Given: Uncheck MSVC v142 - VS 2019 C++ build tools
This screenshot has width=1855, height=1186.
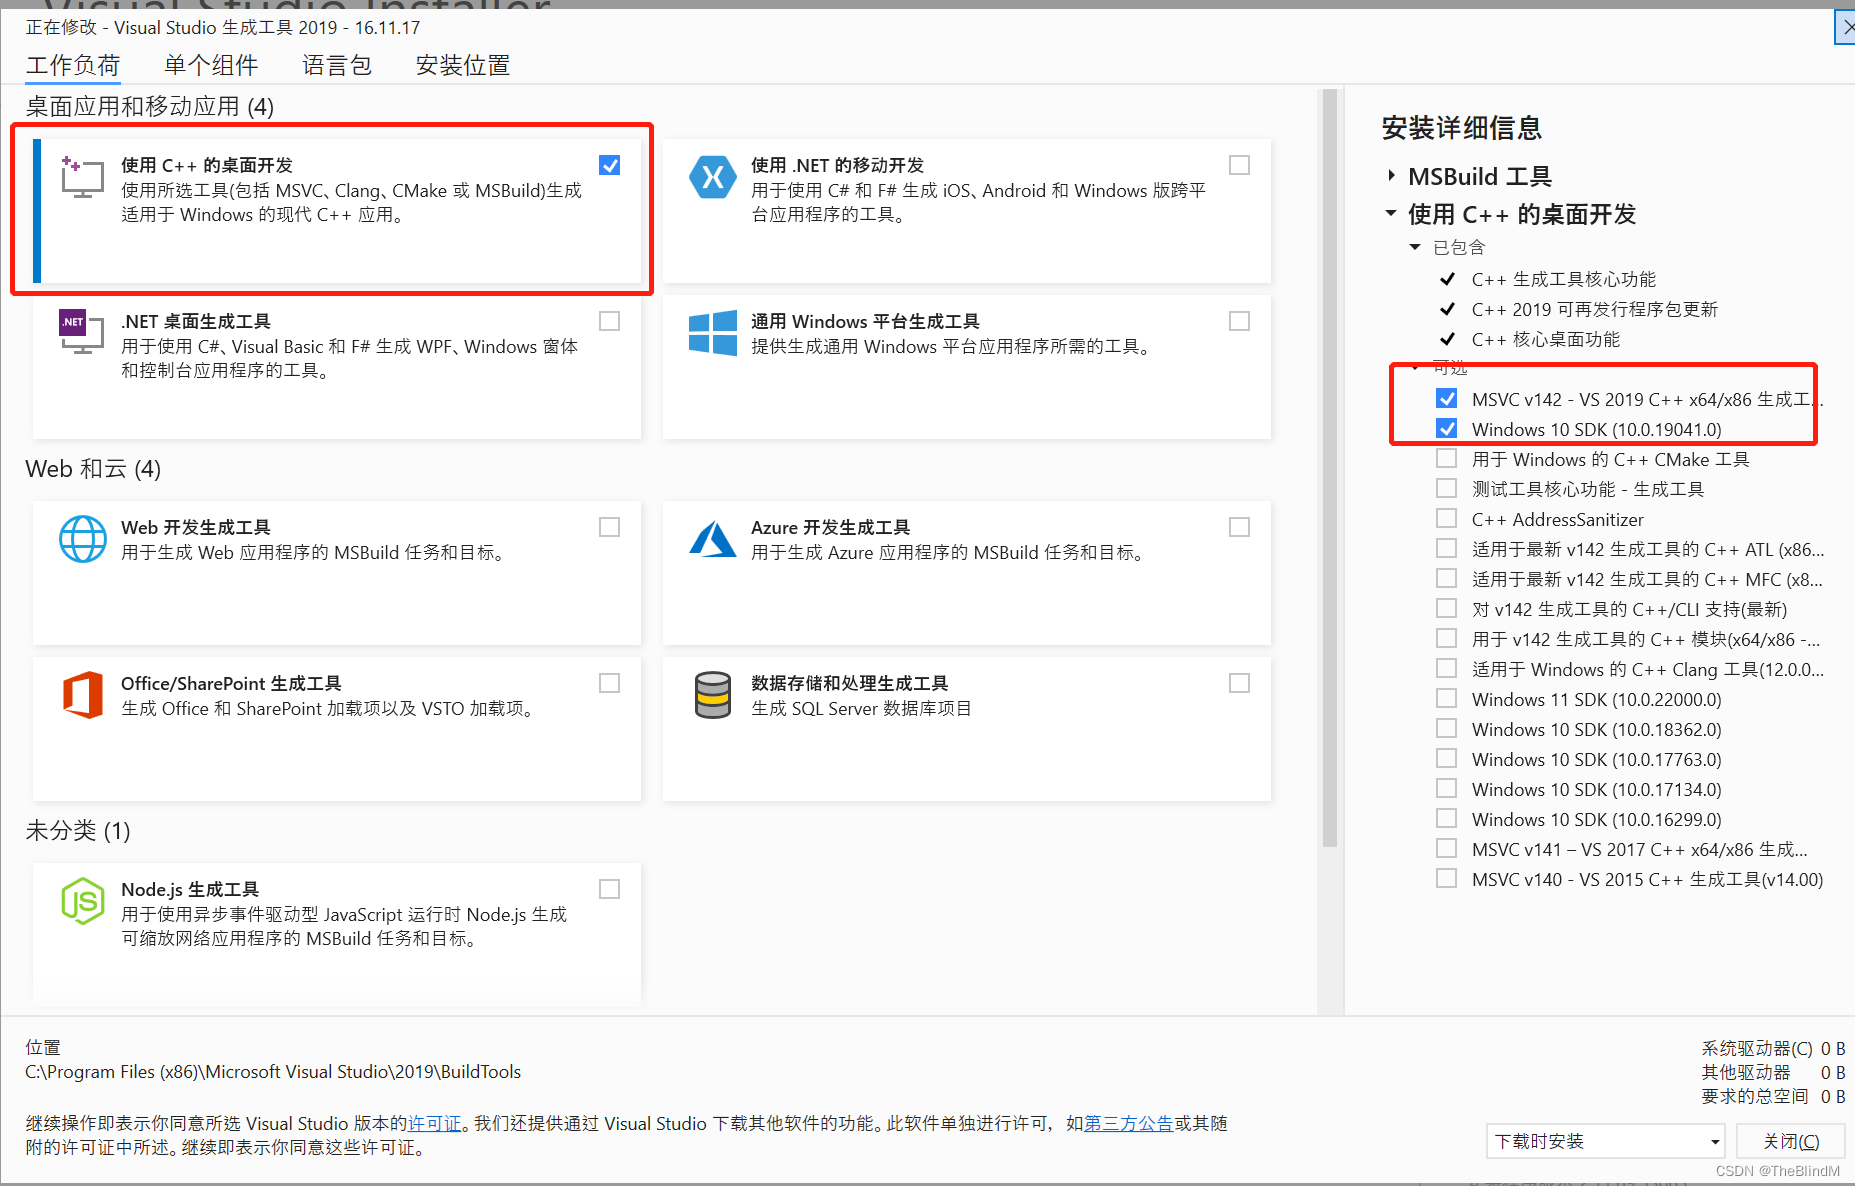Looking at the screenshot, I should click(x=1446, y=398).
